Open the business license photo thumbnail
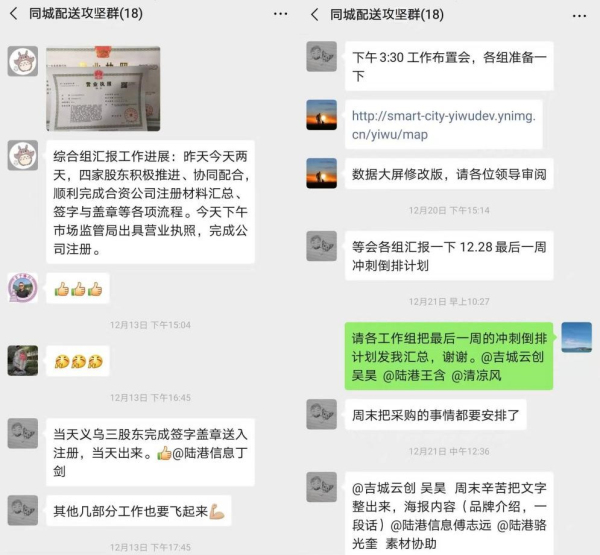Screen dimensions: 600x555 103,89
